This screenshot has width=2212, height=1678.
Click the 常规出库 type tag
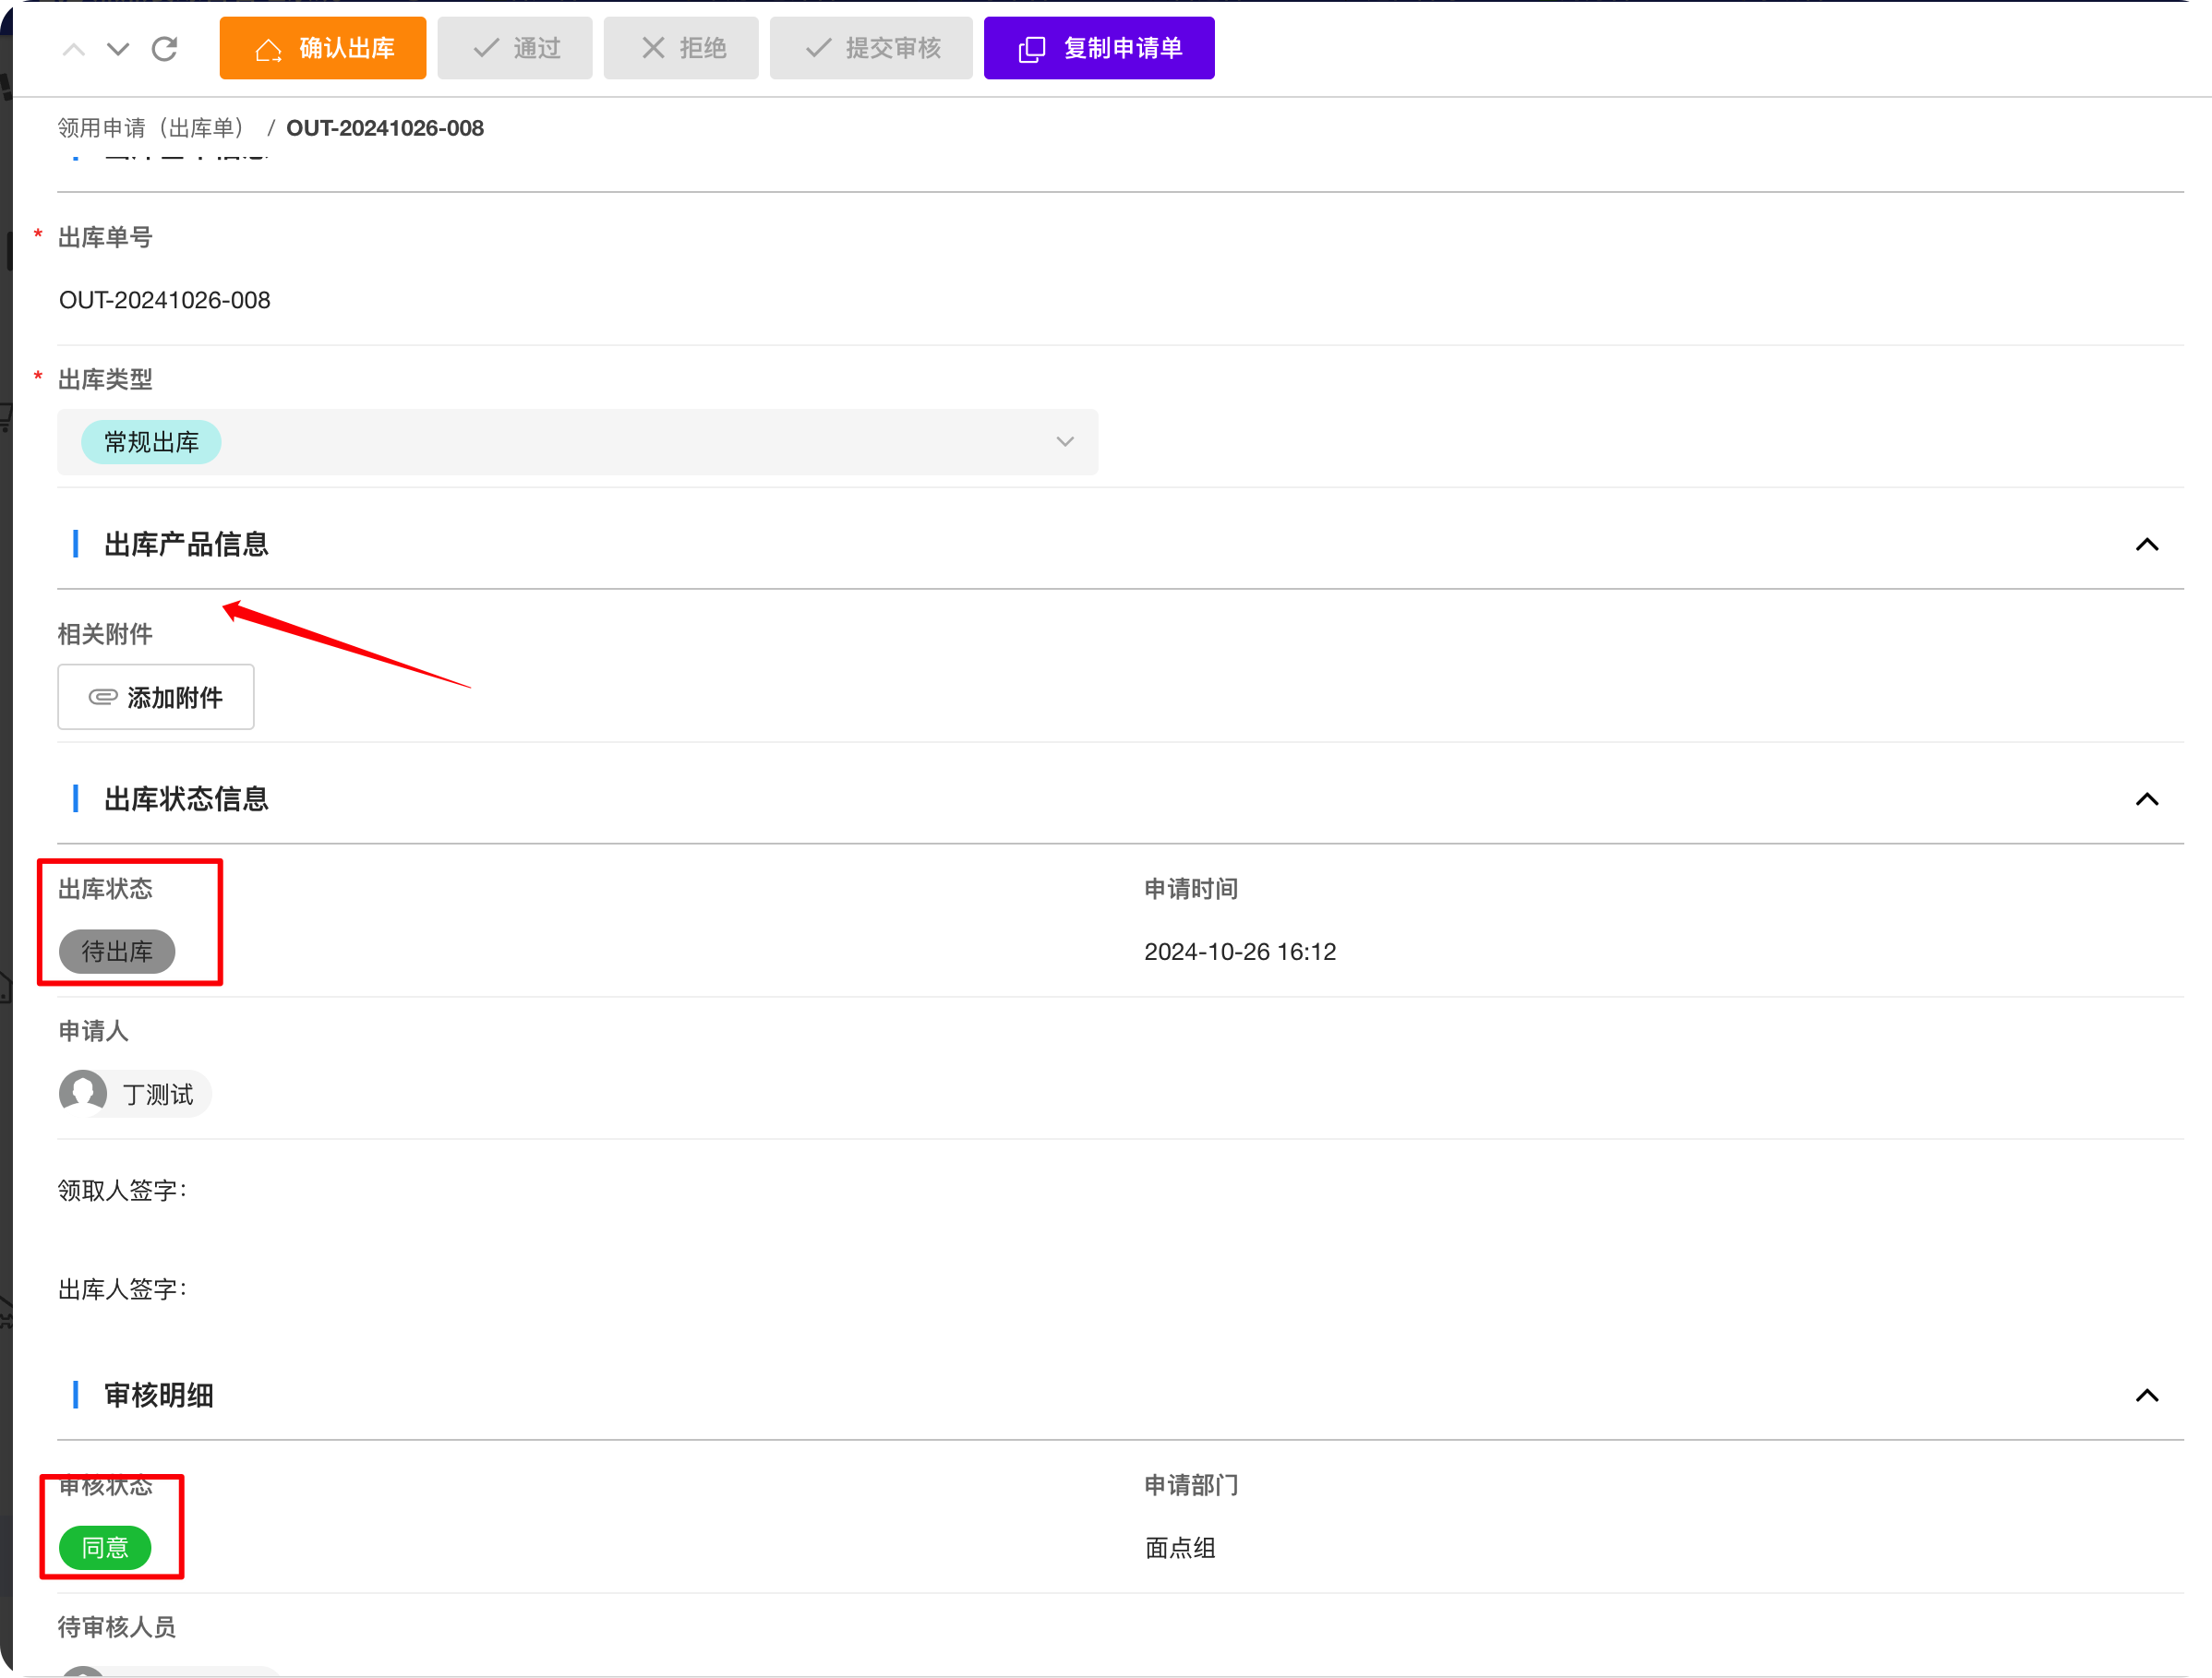click(151, 442)
